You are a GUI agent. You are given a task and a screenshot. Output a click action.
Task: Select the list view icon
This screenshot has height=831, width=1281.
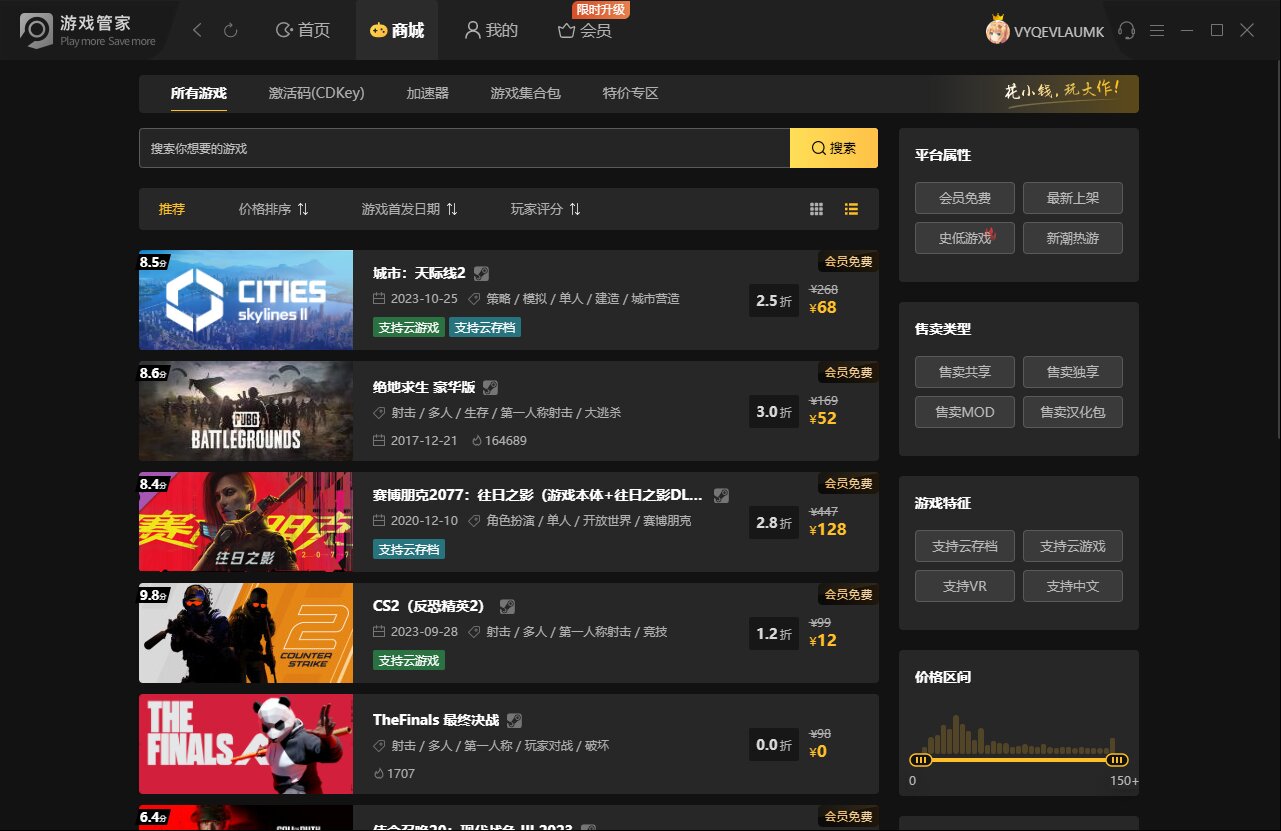point(851,209)
